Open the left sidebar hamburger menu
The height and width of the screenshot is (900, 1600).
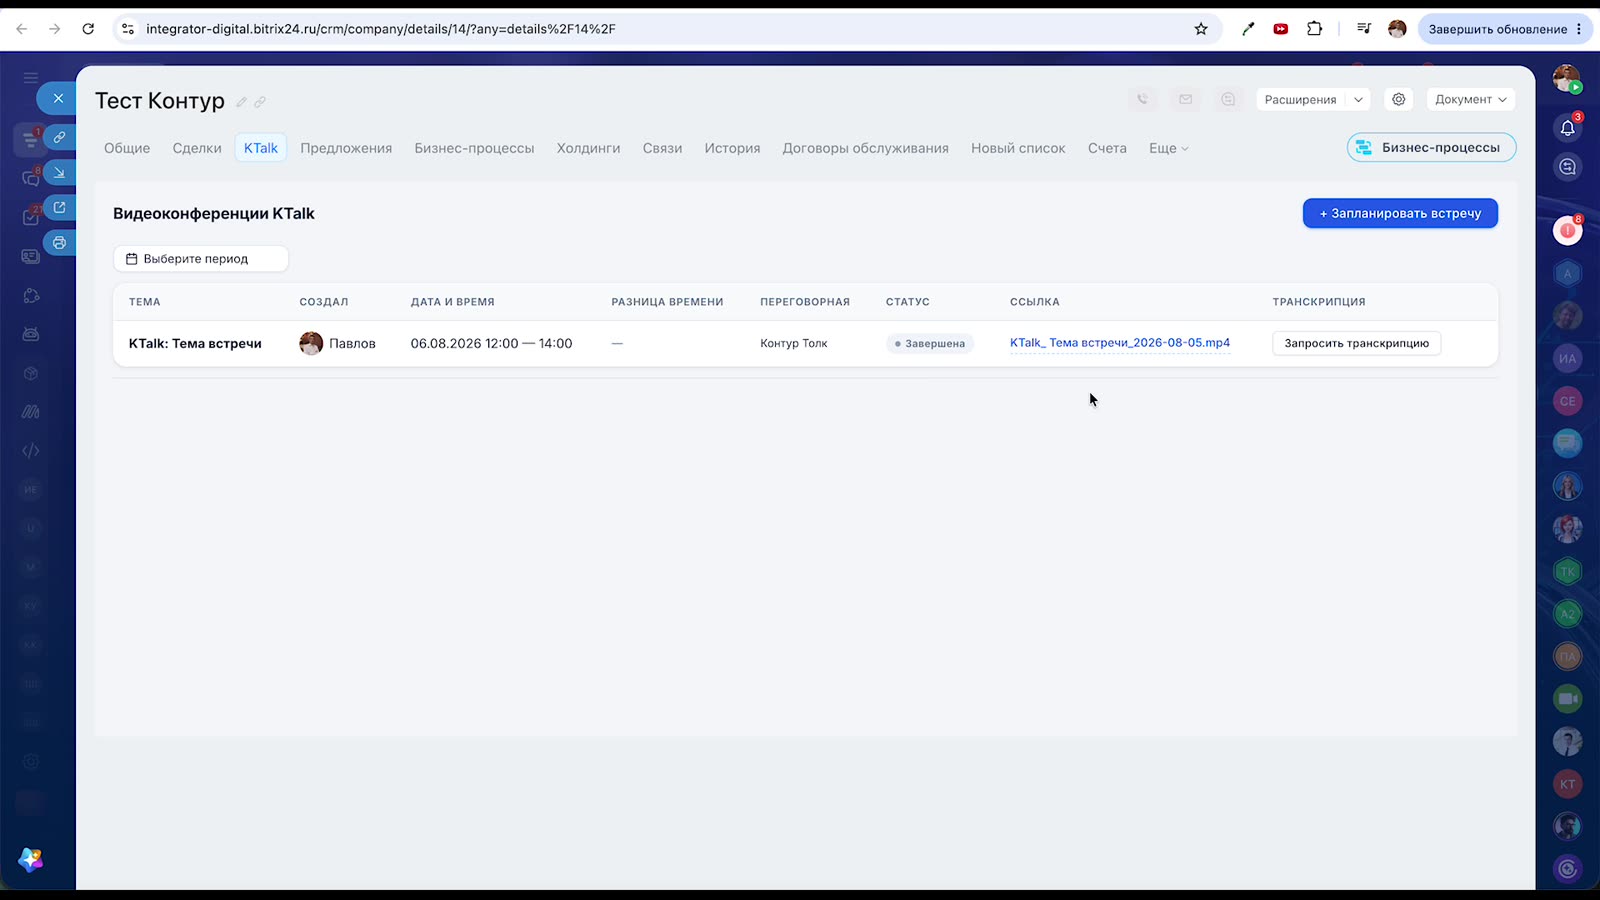tap(31, 77)
